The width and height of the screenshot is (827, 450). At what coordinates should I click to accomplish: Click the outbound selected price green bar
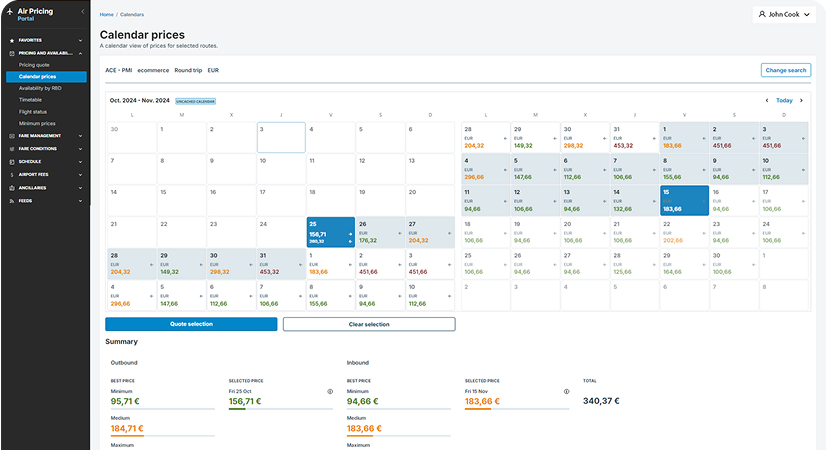coord(237,410)
